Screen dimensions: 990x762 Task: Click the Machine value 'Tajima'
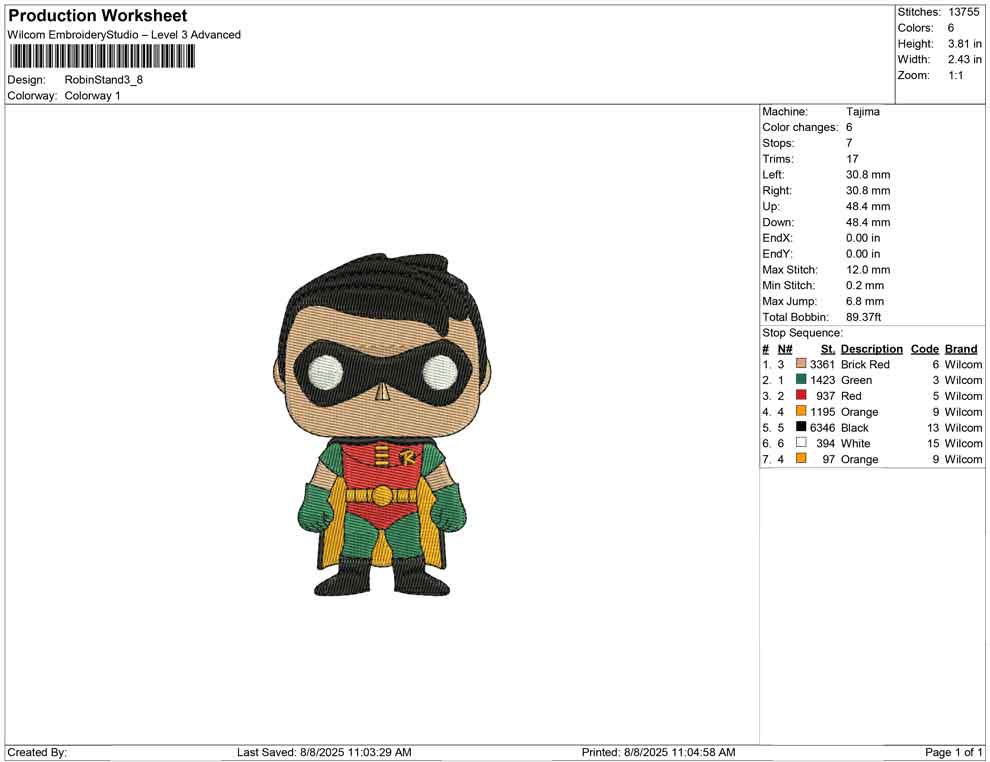(x=862, y=112)
